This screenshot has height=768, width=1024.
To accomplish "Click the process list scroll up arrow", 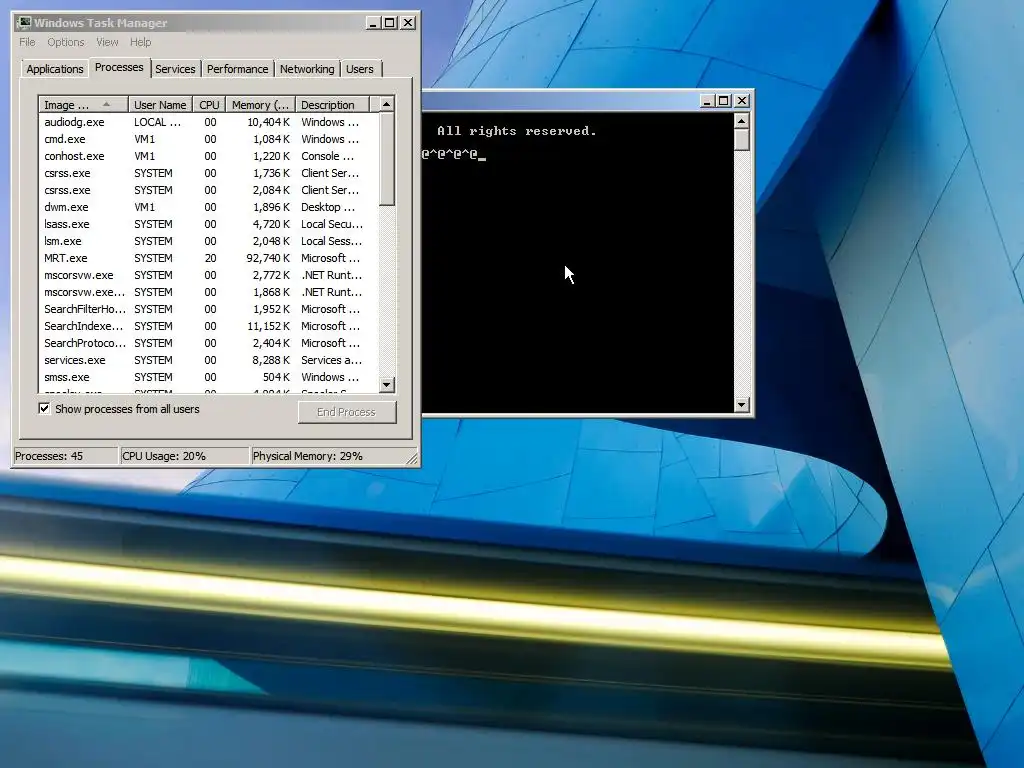I will pos(387,104).
